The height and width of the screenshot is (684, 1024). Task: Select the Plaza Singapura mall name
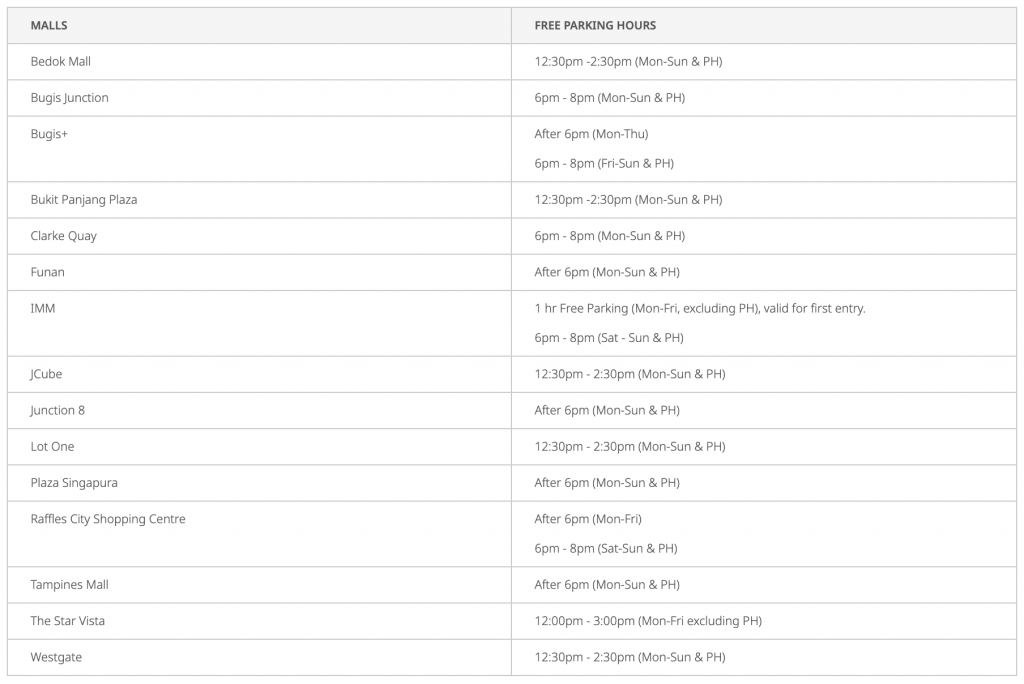coord(74,483)
